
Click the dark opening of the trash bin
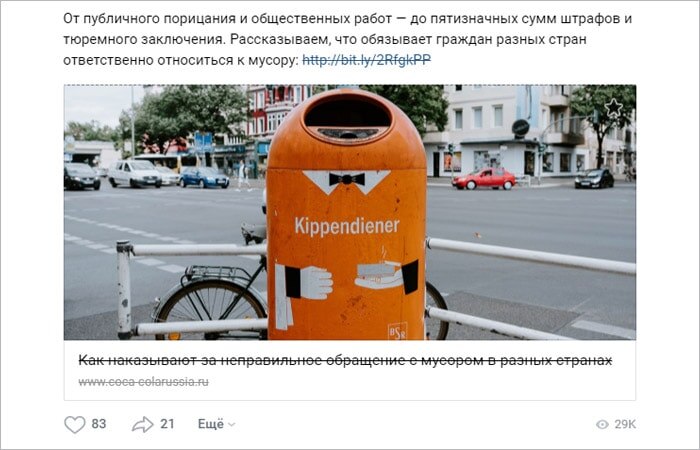click(x=348, y=112)
